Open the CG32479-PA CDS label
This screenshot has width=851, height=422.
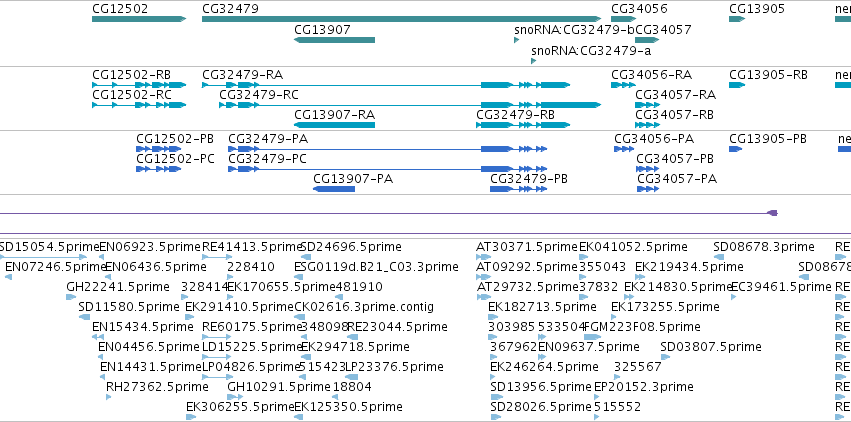[268, 139]
